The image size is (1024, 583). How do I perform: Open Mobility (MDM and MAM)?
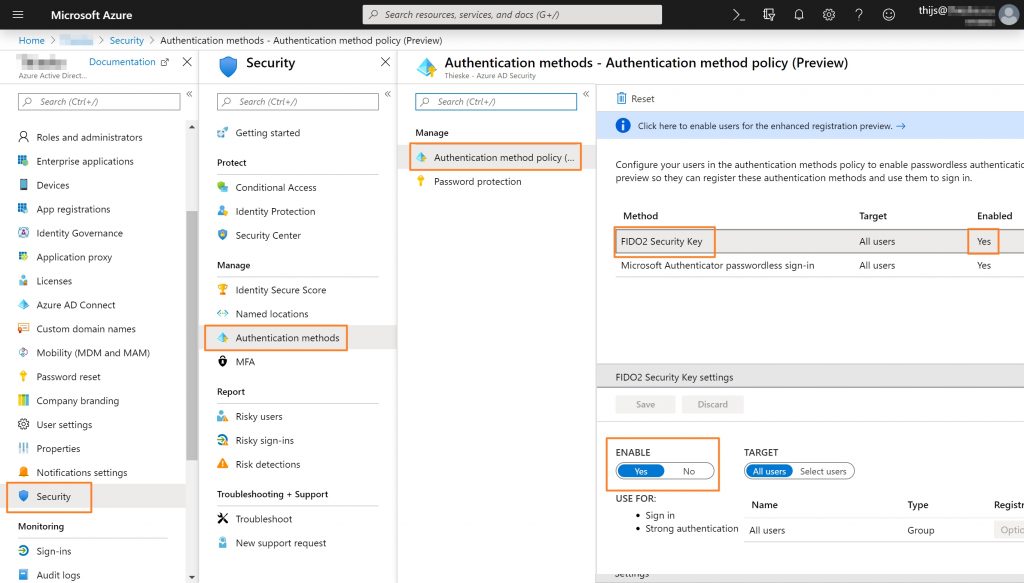pyautogui.click(x=93, y=353)
